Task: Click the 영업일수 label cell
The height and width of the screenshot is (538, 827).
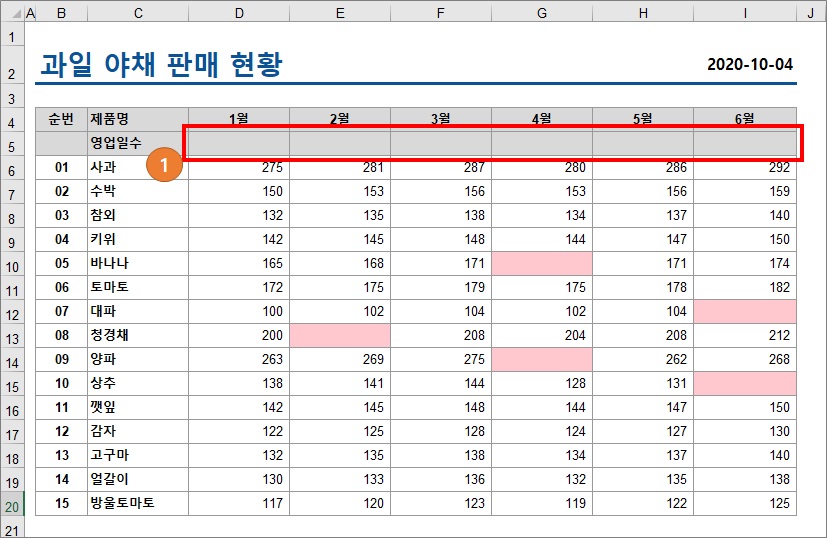Action: [x=138, y=143]
